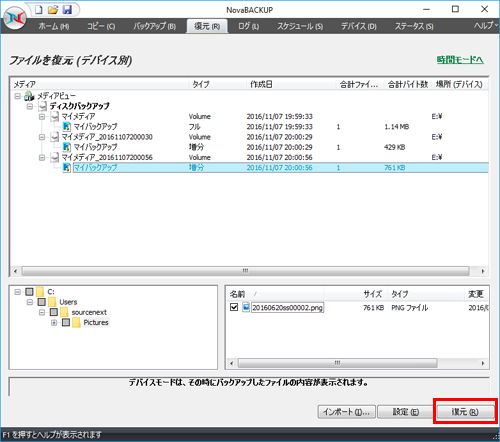
Task: Click the New document icon in title bar
Action: (39, 9)
